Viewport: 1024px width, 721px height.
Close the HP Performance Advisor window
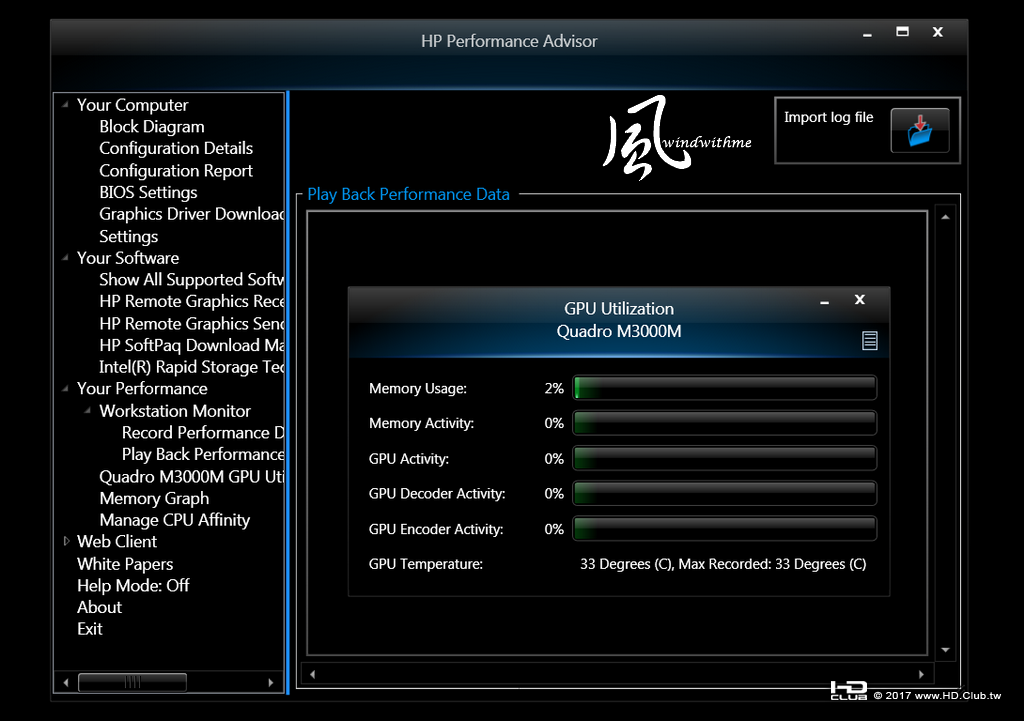938,32
